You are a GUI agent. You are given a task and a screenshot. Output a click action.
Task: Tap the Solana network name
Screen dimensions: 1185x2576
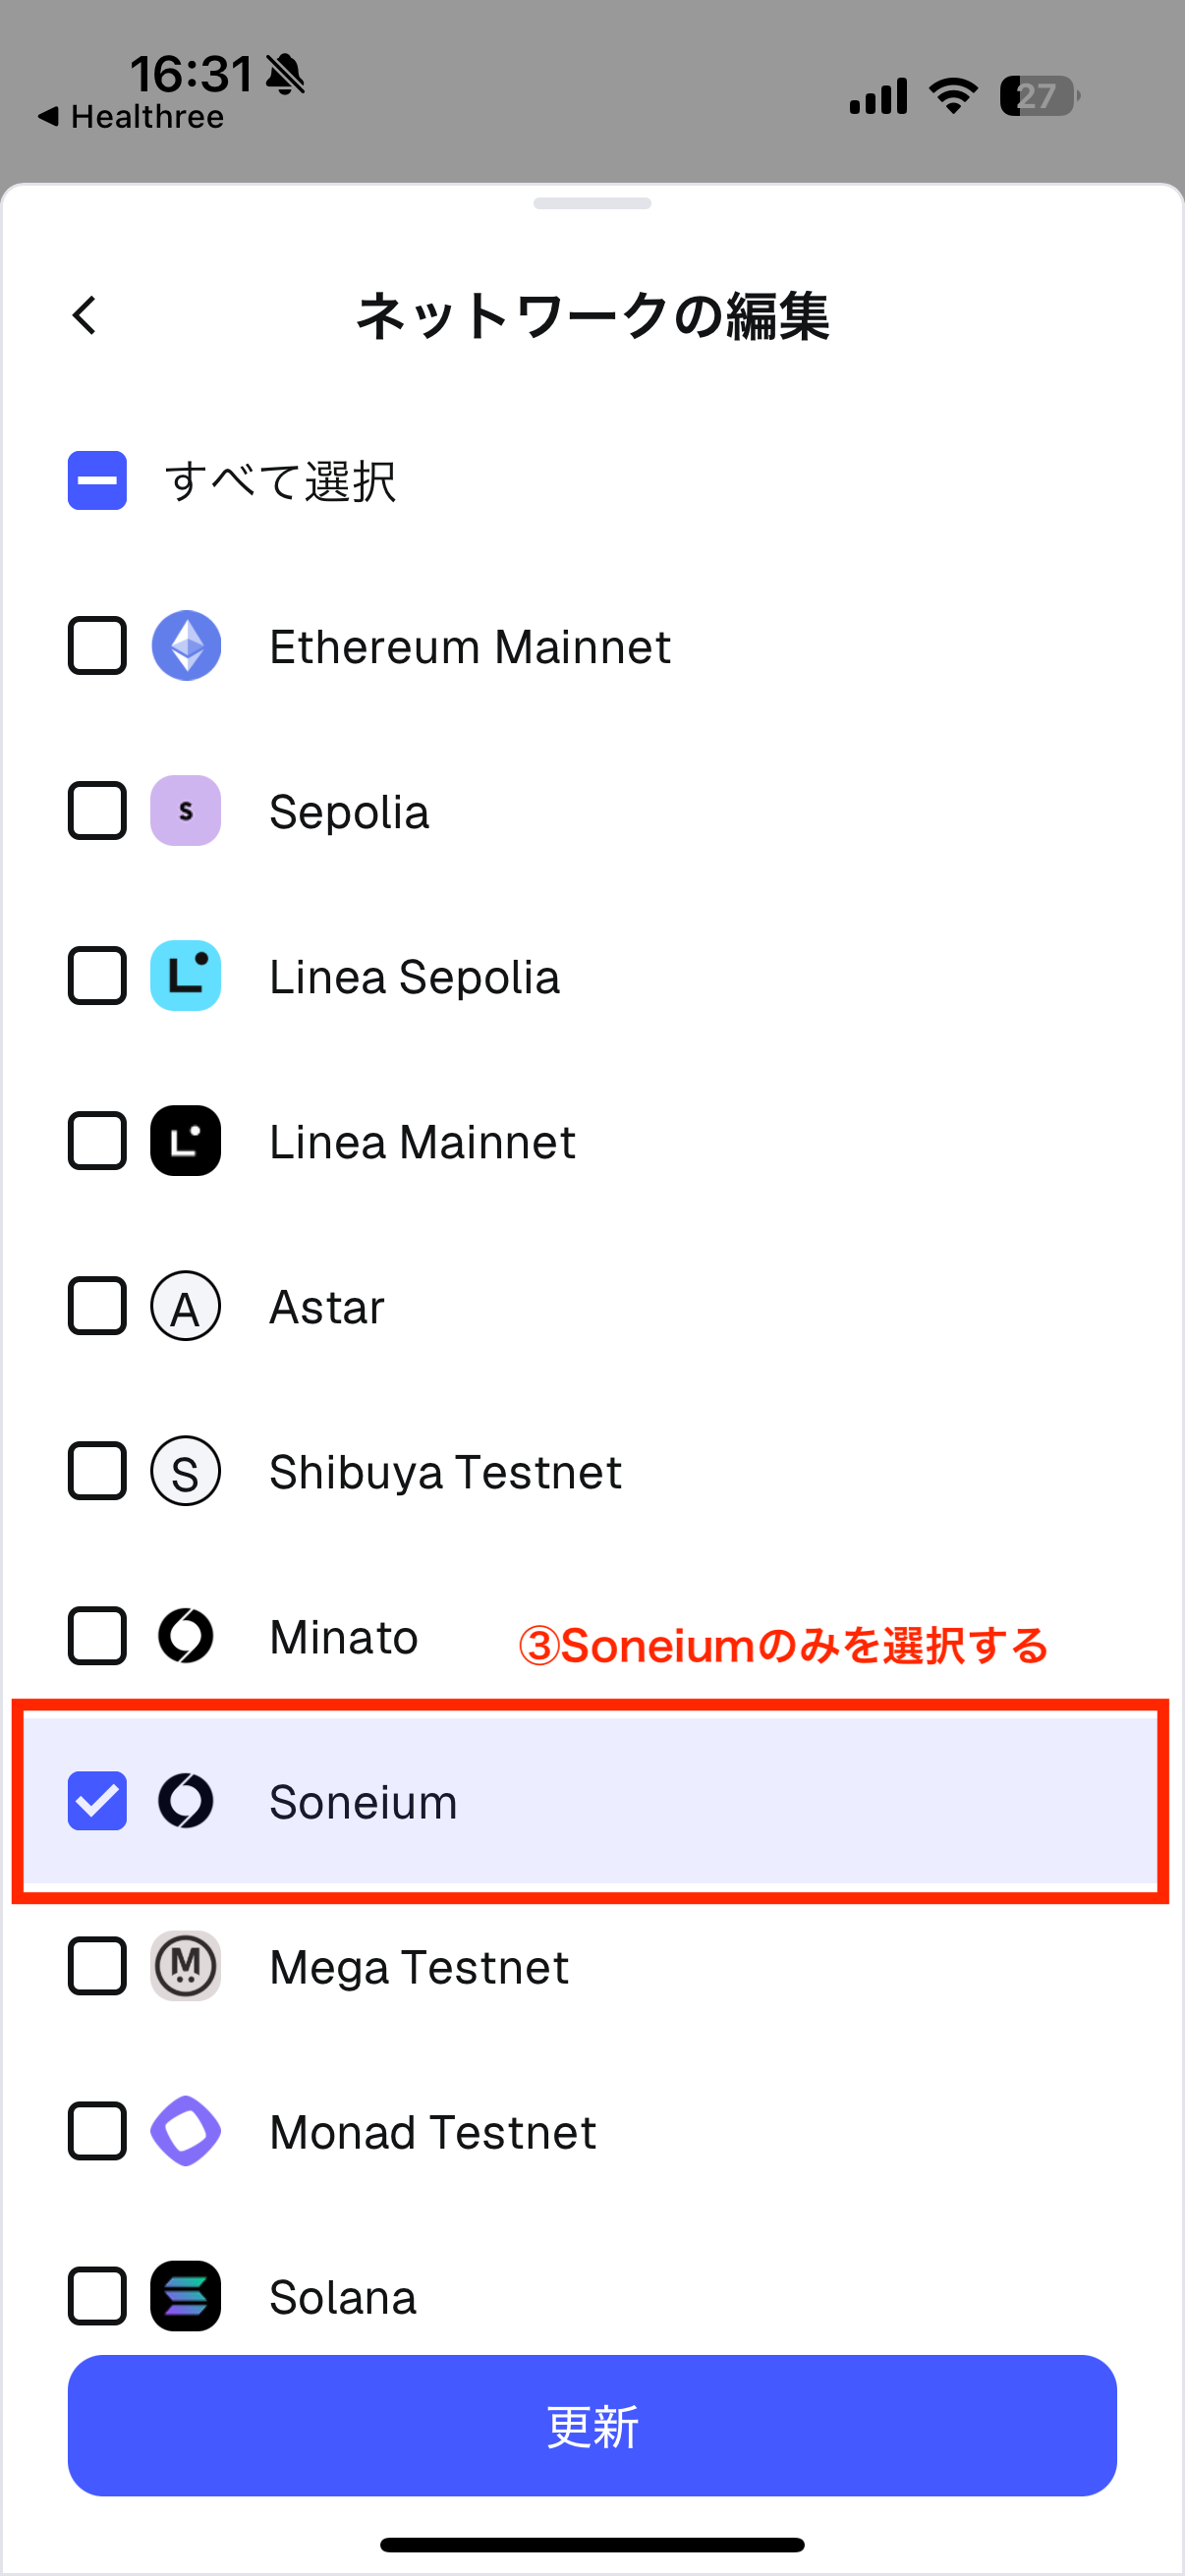[x=343, y=2297]
